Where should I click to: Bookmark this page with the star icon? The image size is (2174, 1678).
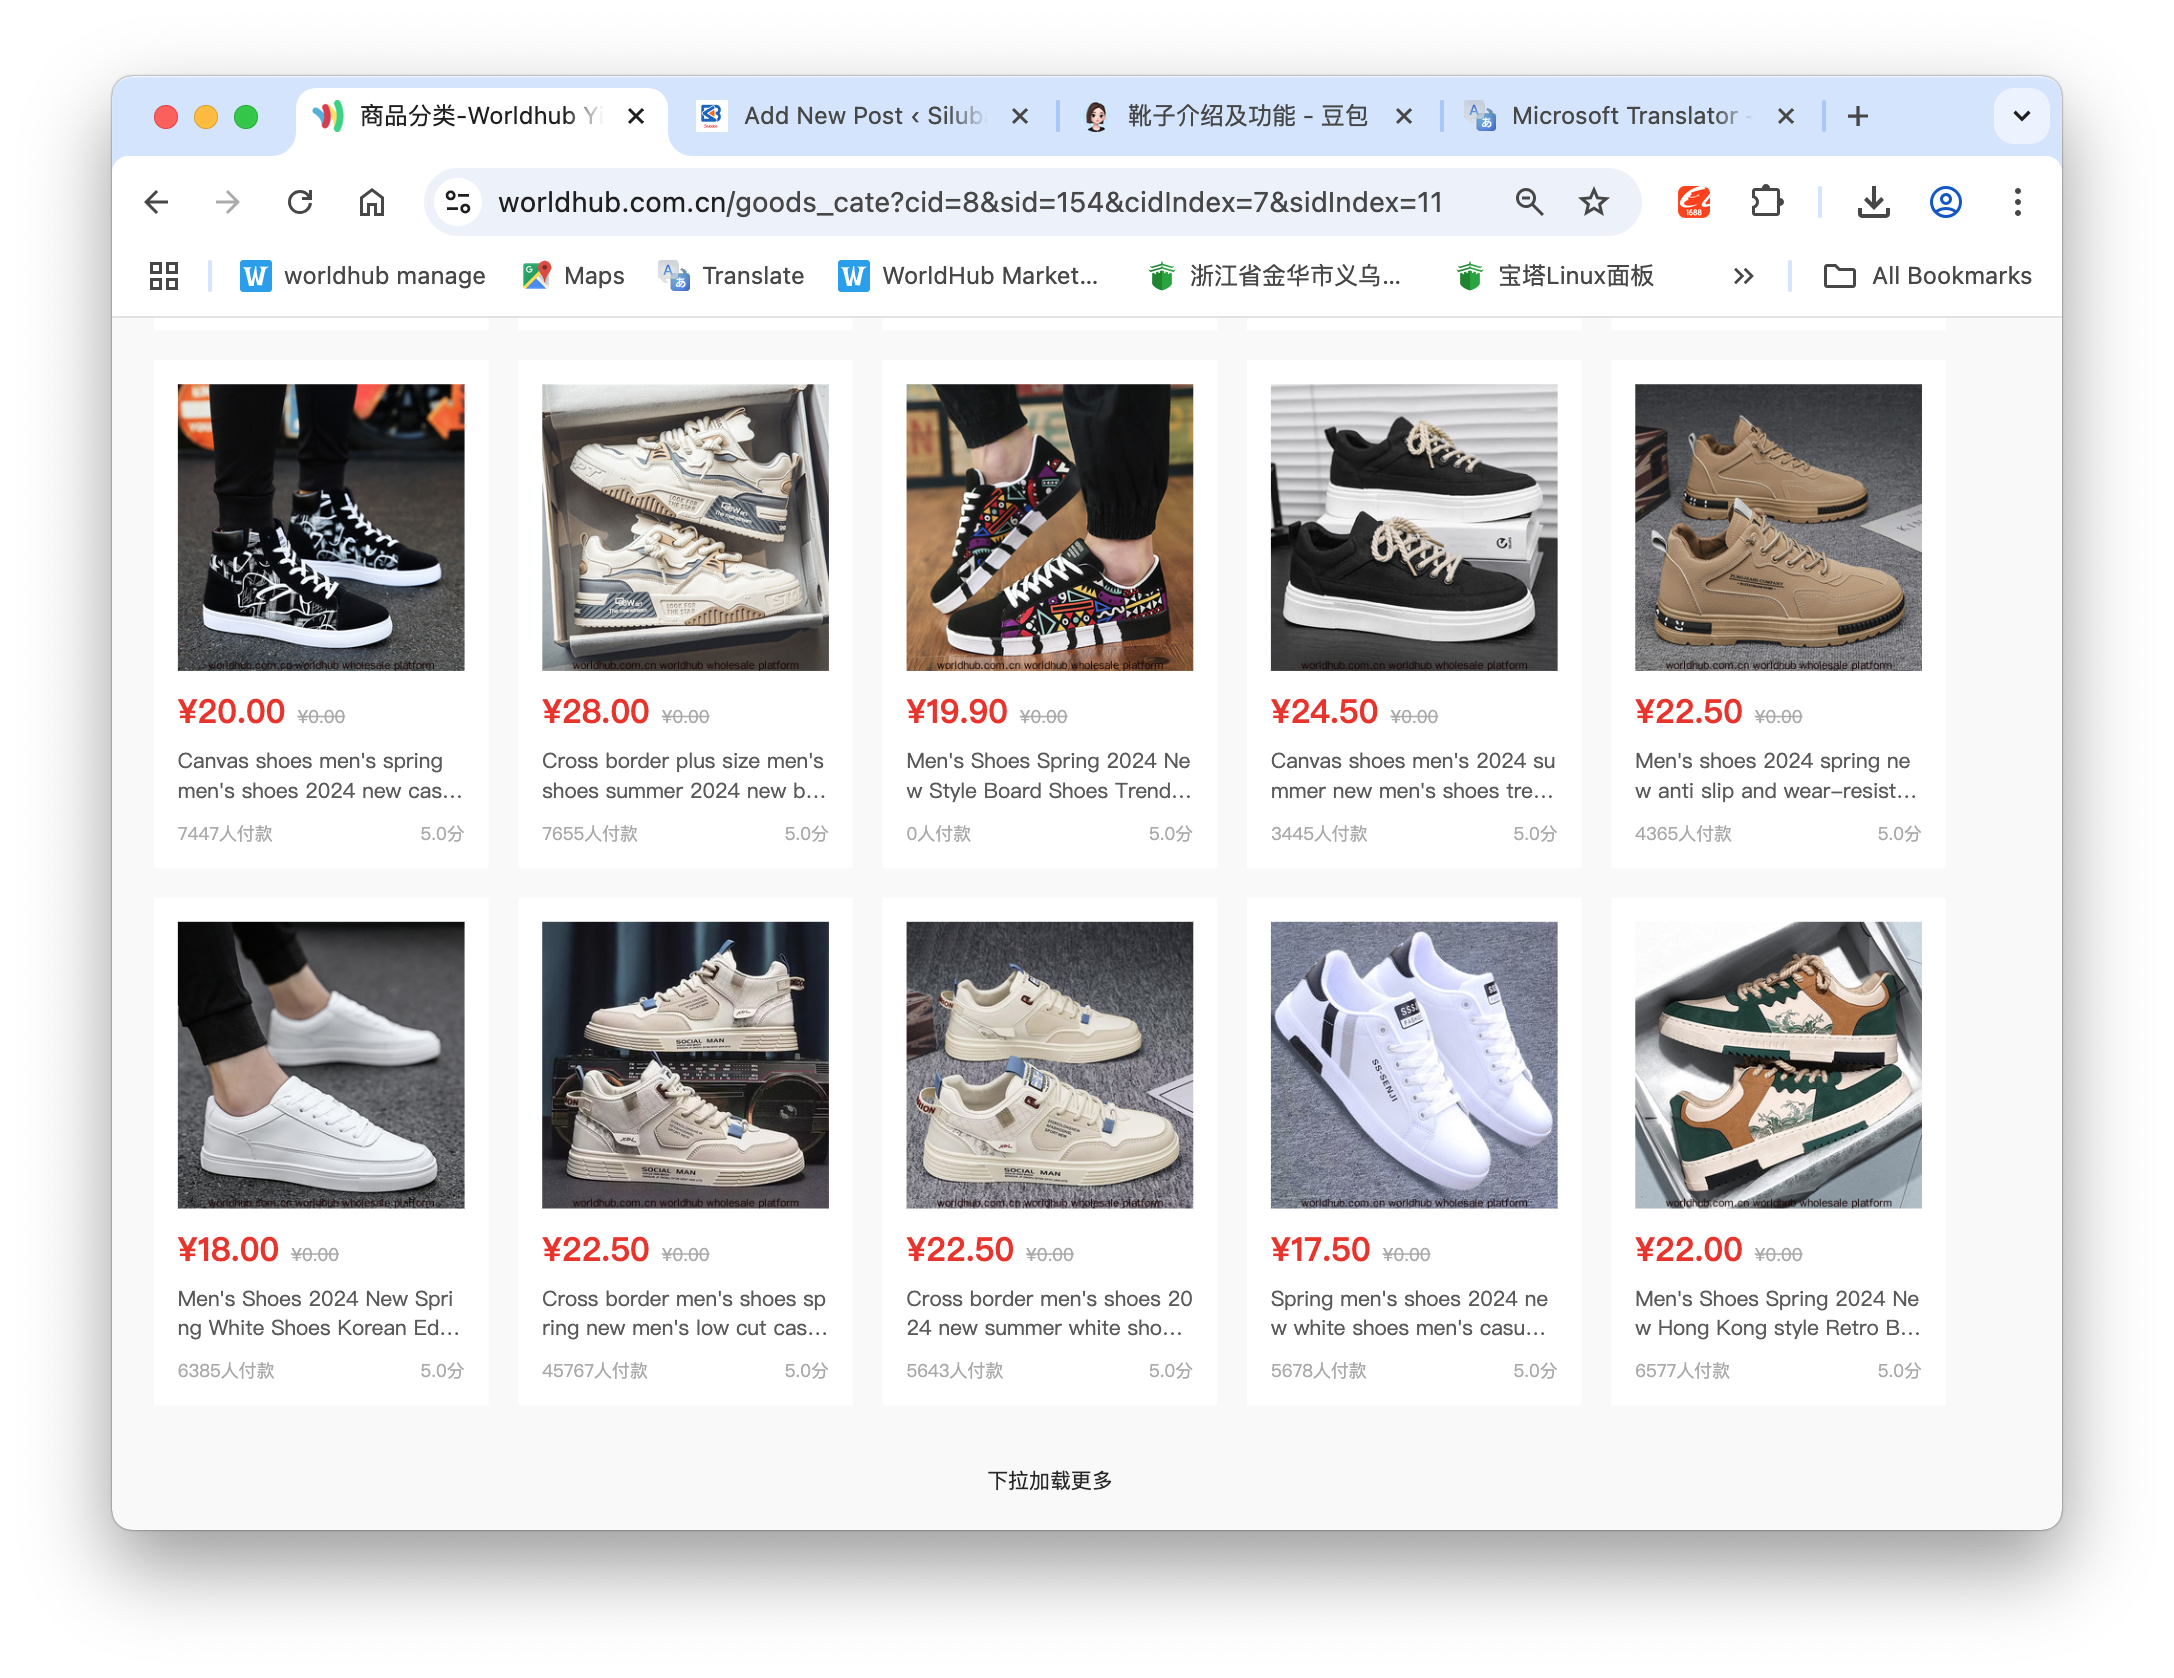click(x=1593, y=203)
